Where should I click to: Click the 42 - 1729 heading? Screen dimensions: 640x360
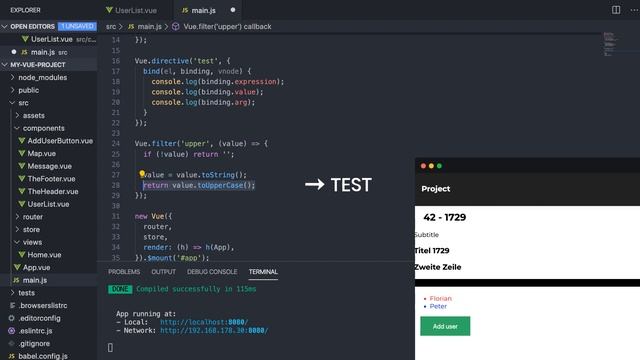click(444, 217)
